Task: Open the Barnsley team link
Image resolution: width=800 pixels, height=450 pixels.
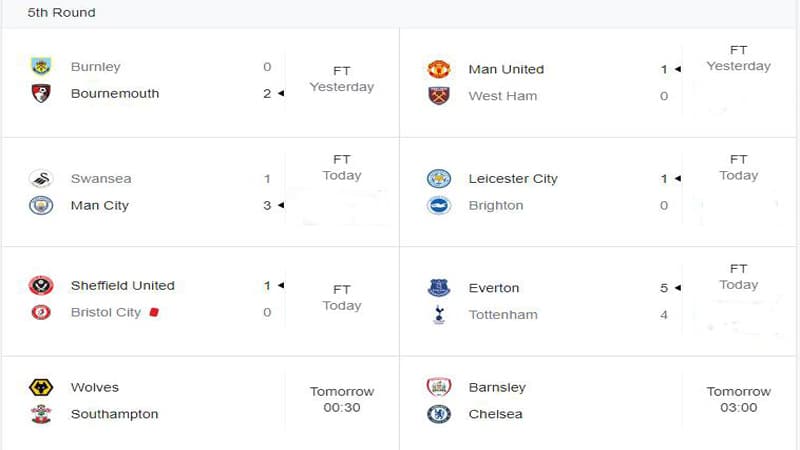Action: tap(497, 387)
